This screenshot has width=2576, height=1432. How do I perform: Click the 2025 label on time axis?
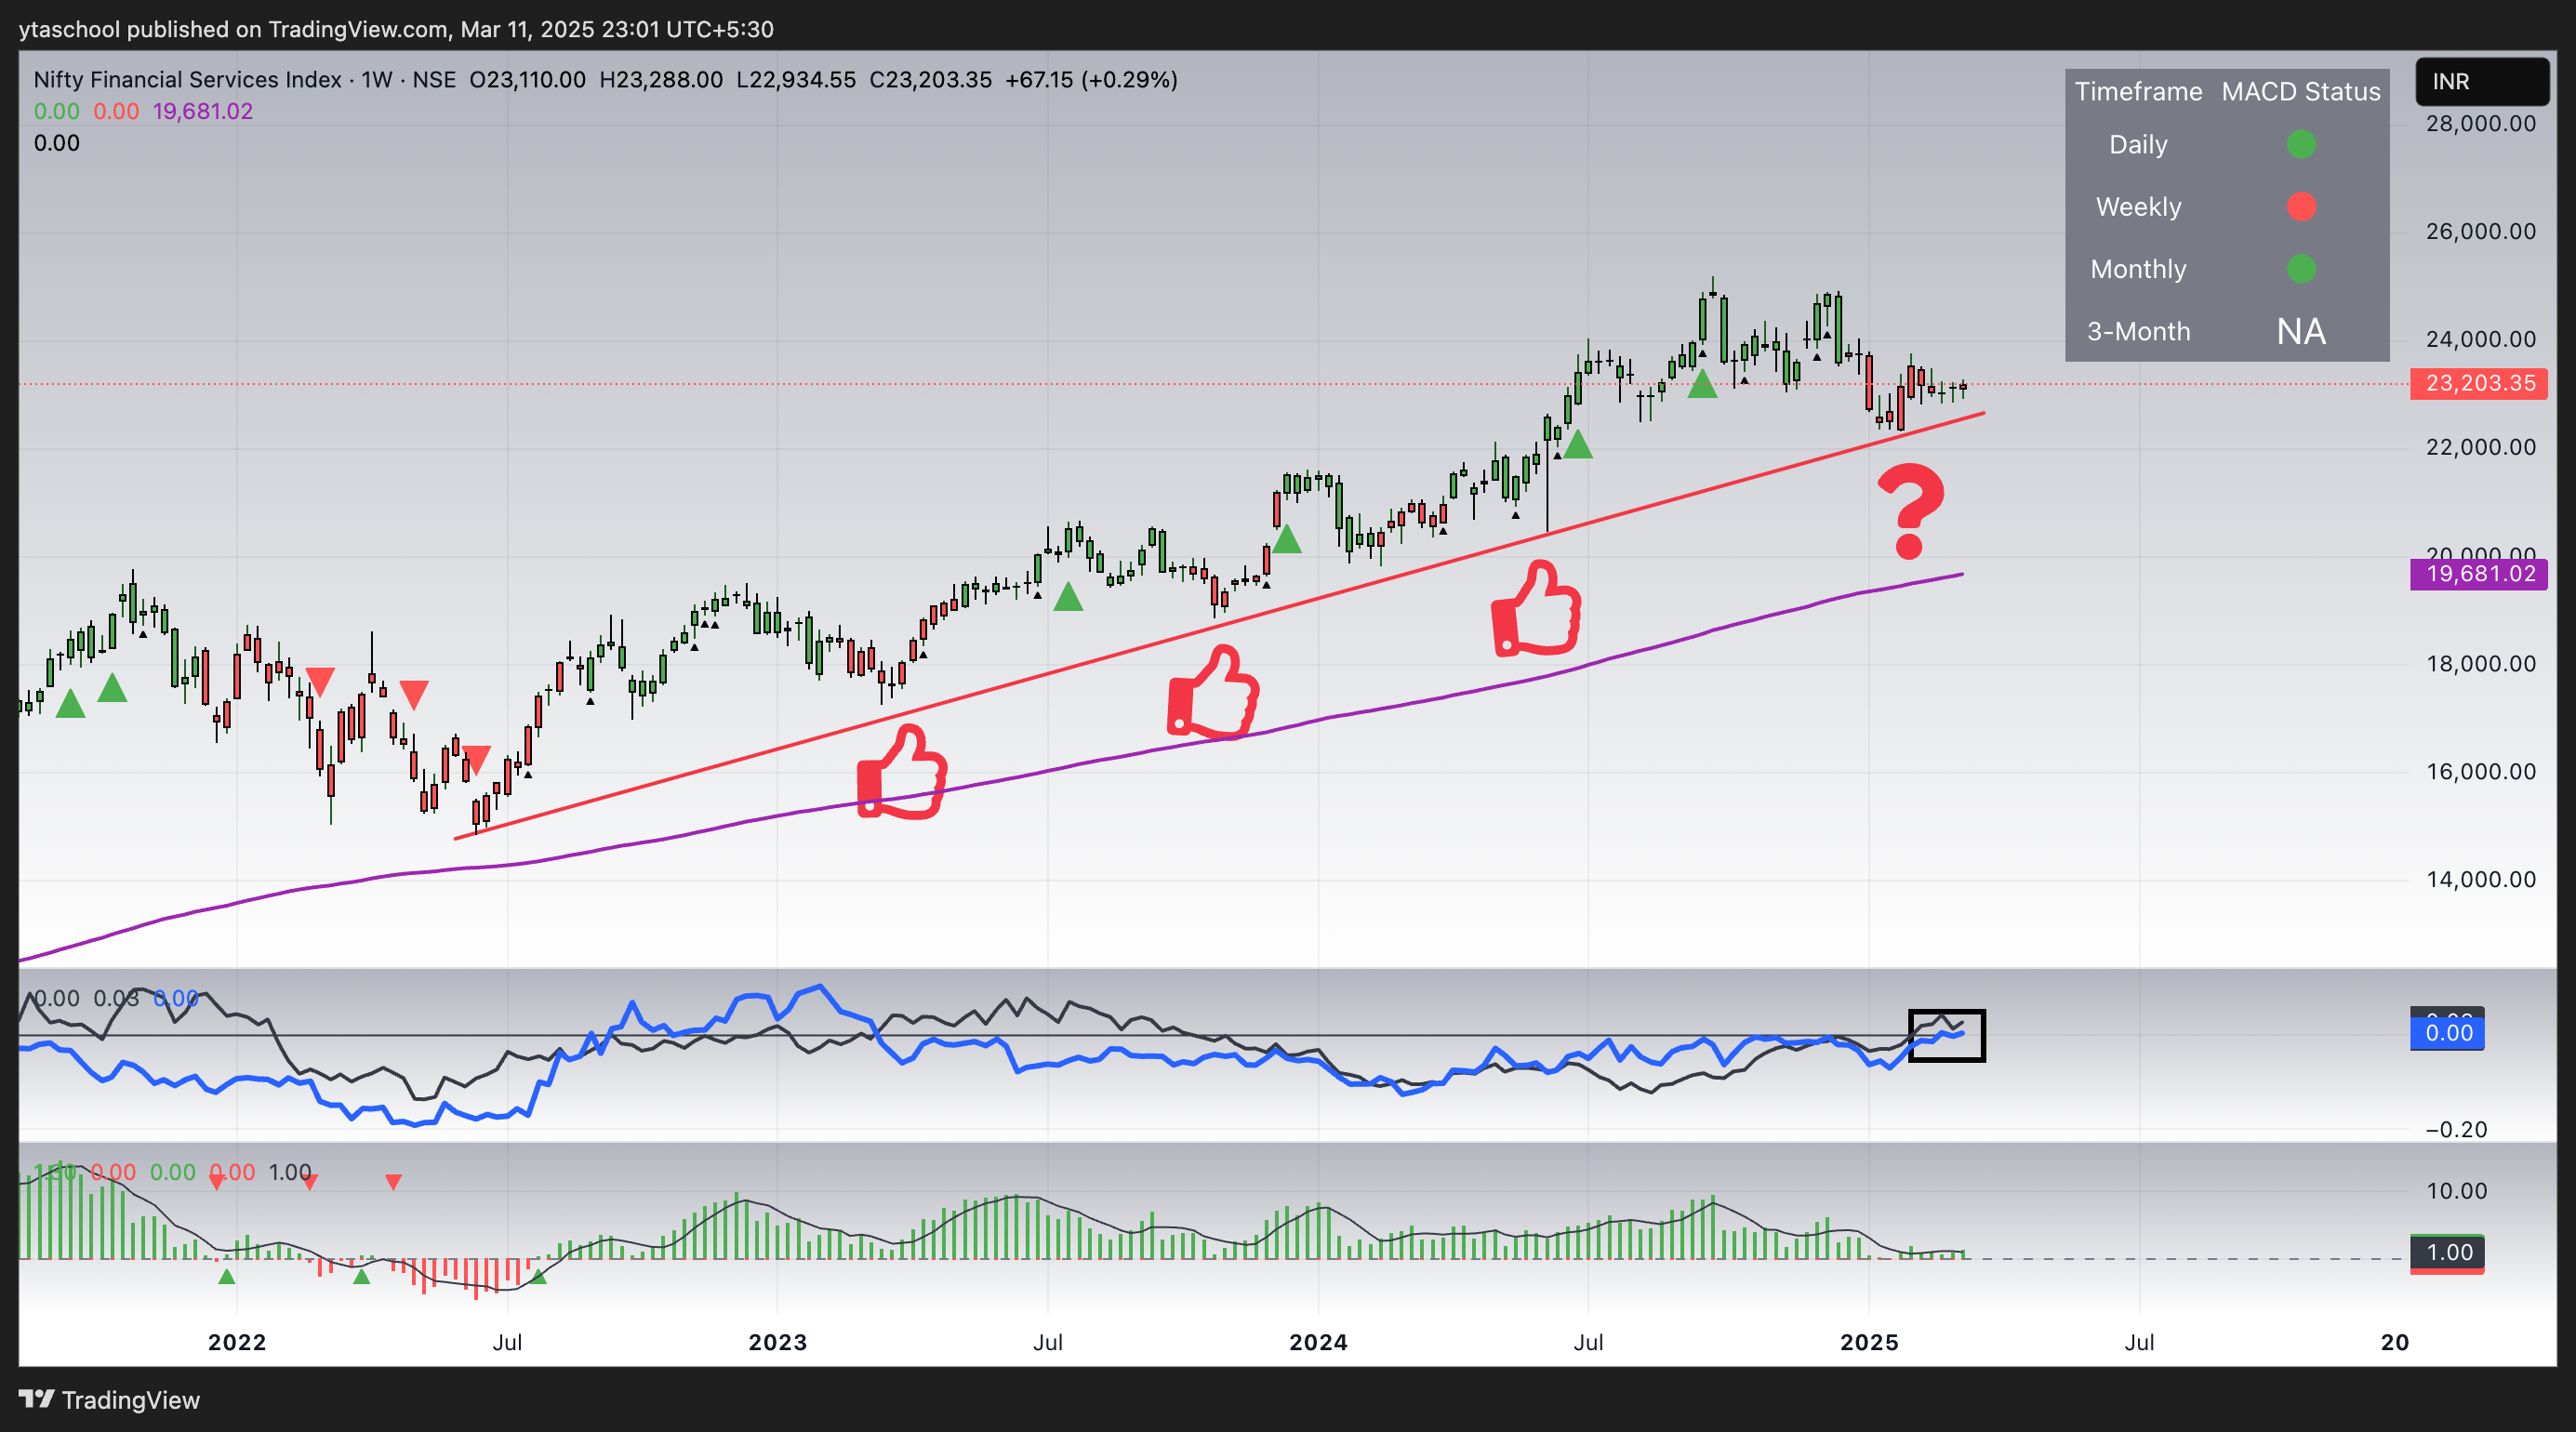tap(1869, 1342)
